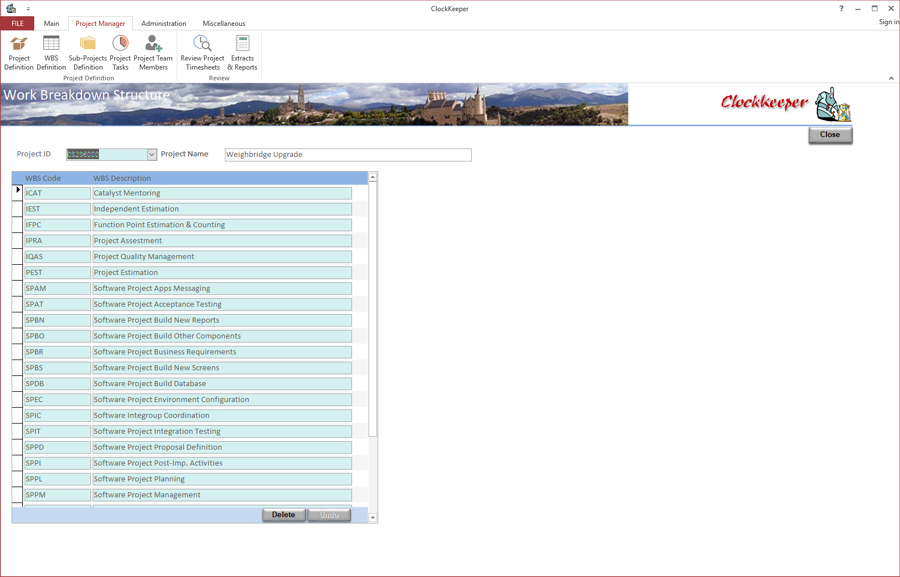900x577 pixels.
Task: Click Software Project Build Other Components
Action: (x=222, y=336)
